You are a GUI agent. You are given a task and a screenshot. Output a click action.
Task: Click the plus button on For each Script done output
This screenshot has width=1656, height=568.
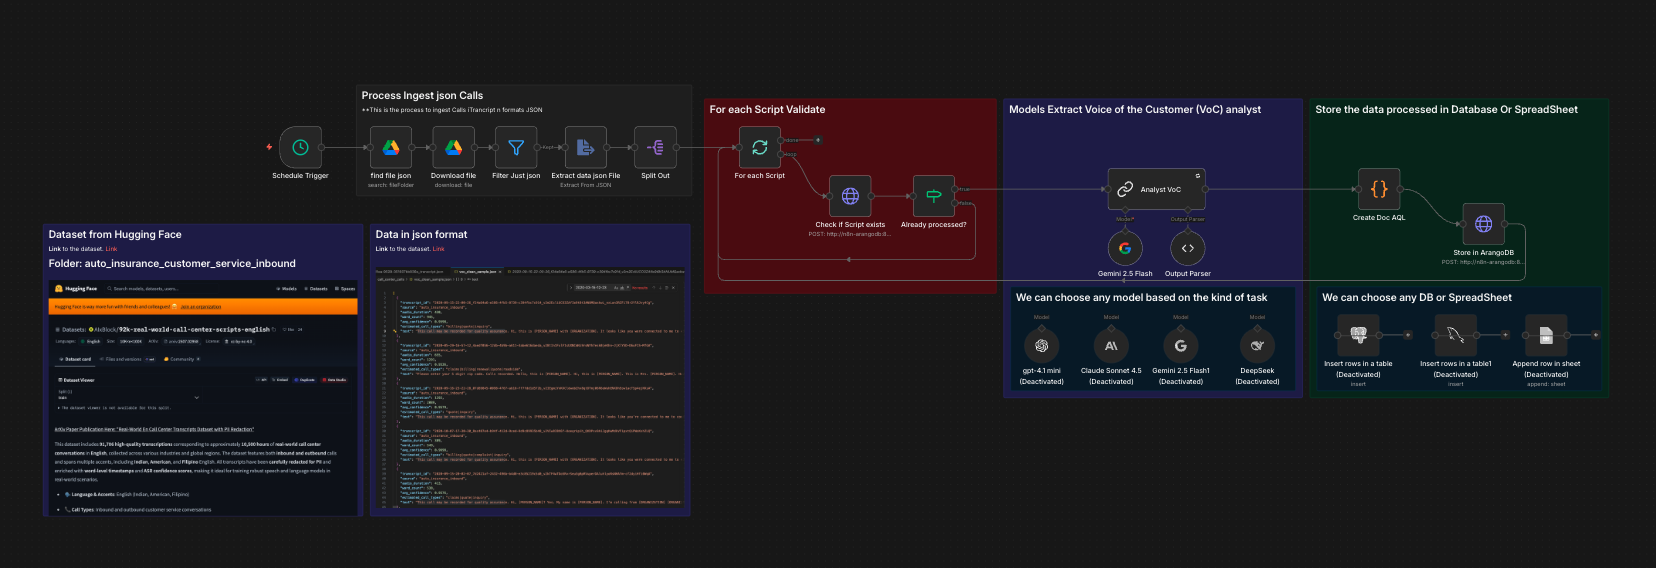[818, 140]
